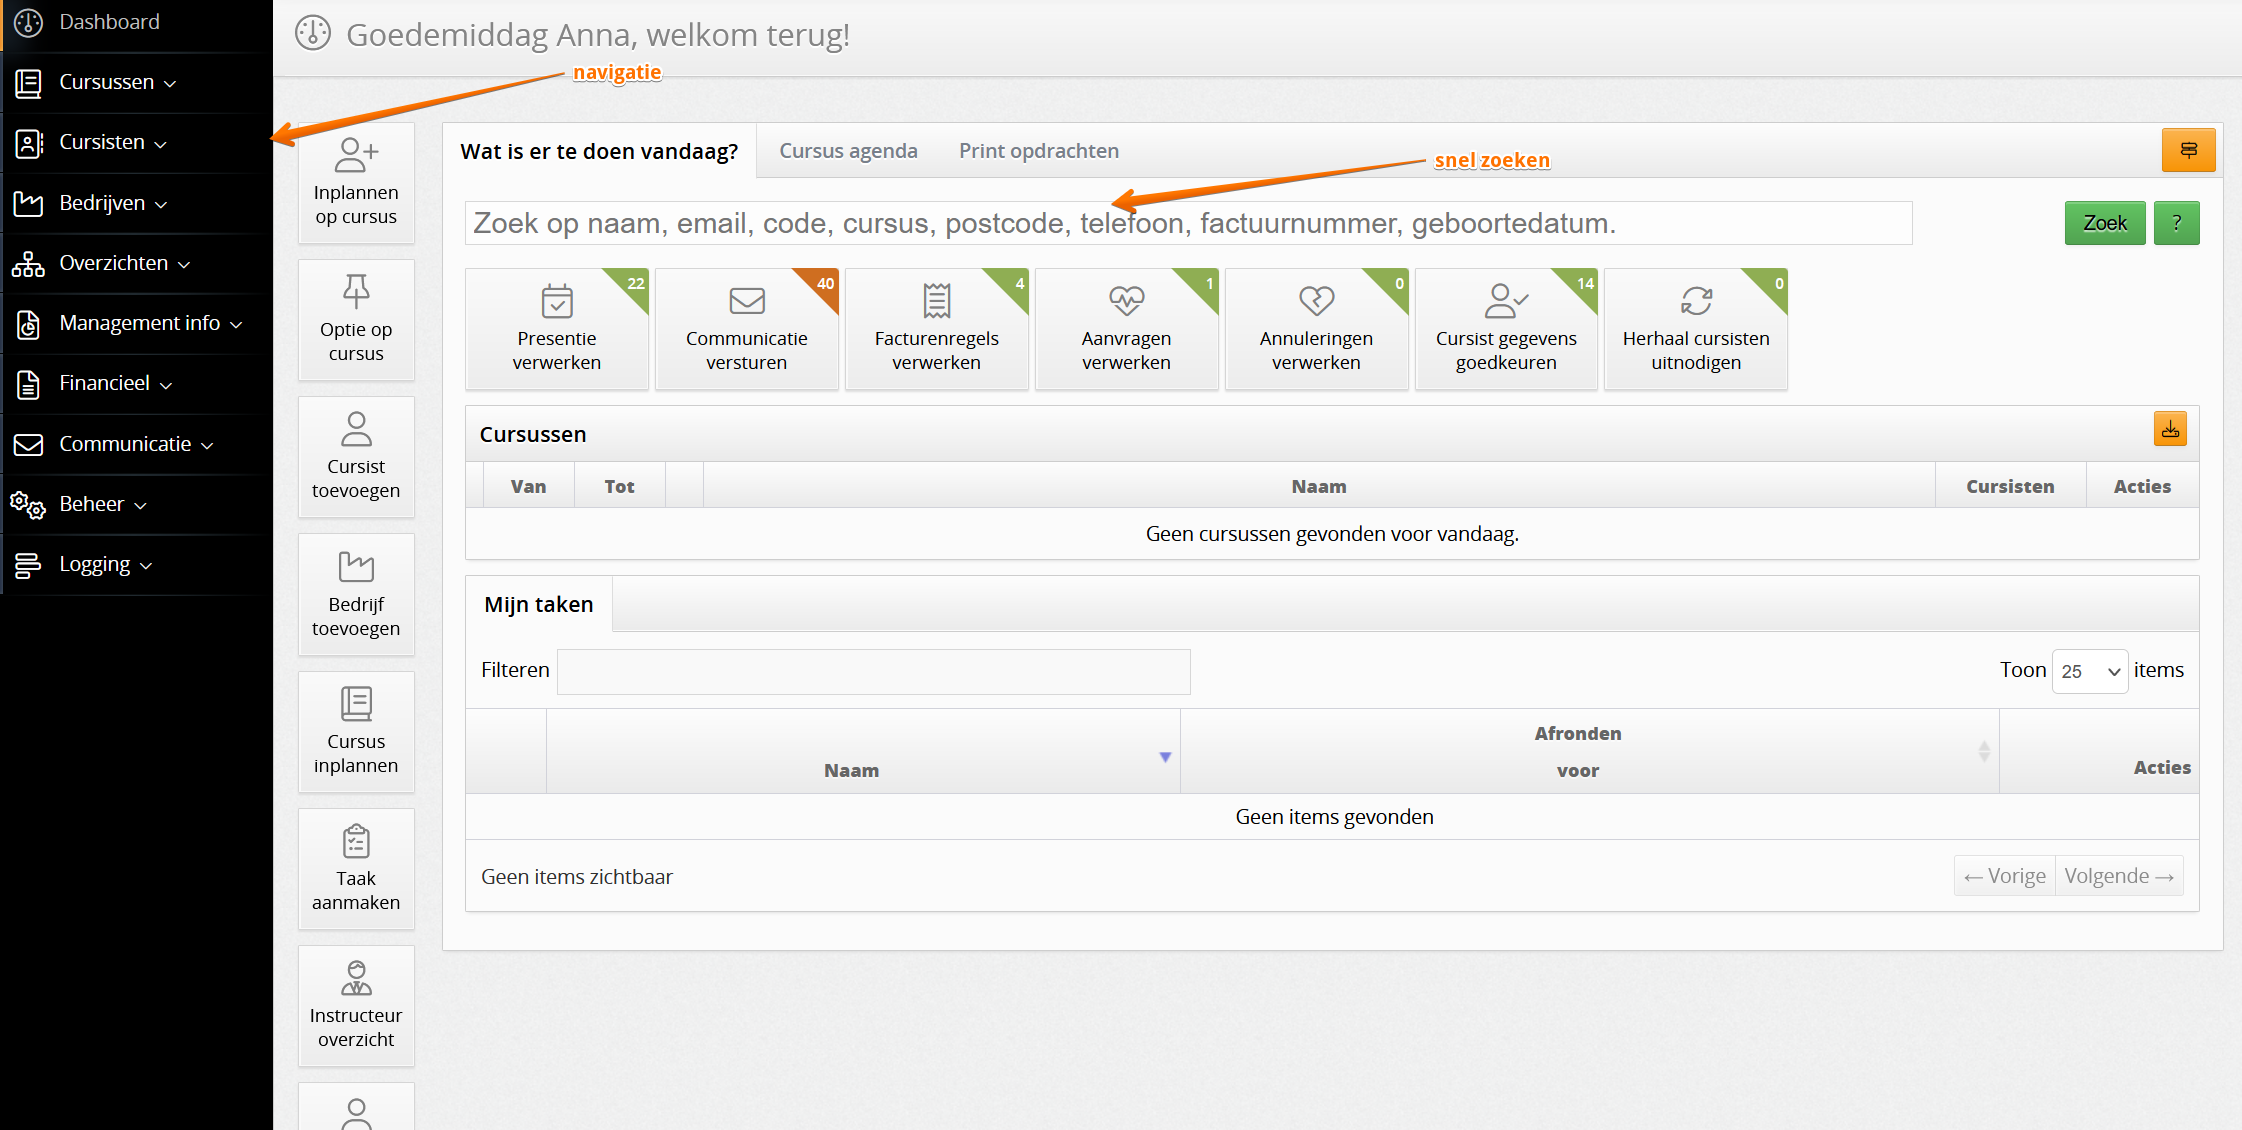Open Cursist toevoegen shortcut
The width and height of the screenshot is (2242, 1130).
356,457
